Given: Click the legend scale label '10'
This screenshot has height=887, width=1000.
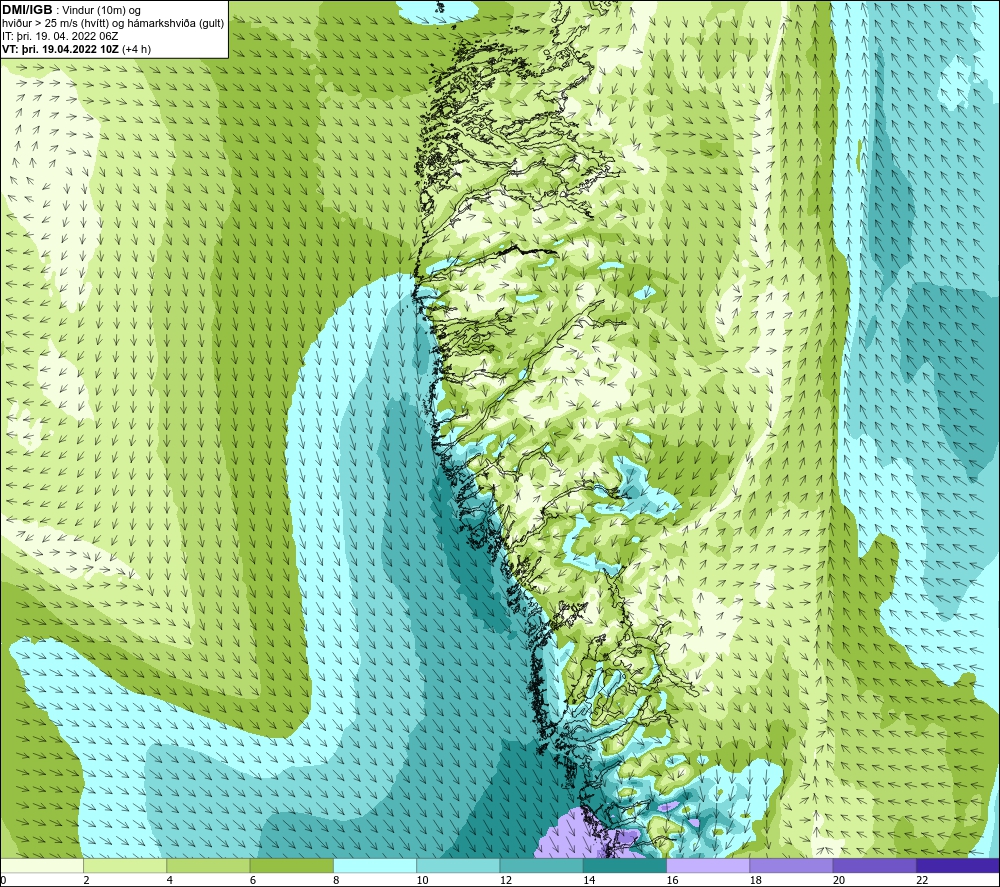Looking at the screenshot, I should click(x=423, y=881).
